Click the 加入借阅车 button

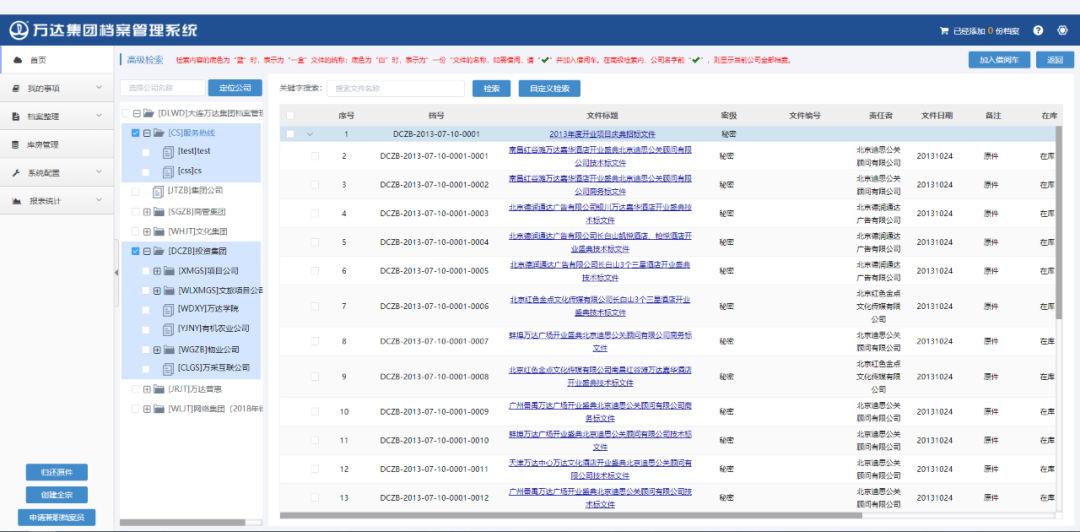pos(999,60)
